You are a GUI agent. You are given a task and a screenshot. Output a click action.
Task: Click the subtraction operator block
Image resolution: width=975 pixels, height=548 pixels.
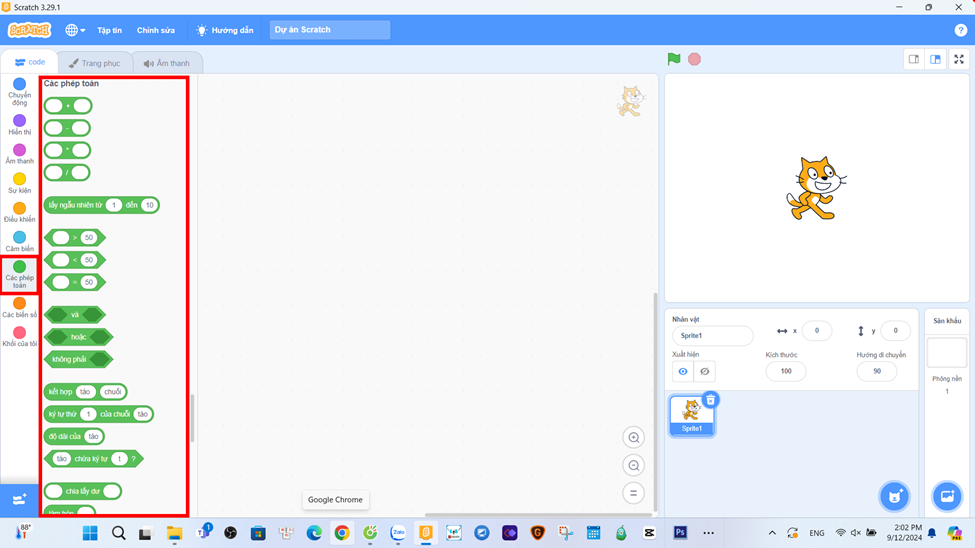pyautogui.click(x=67, y=128)
